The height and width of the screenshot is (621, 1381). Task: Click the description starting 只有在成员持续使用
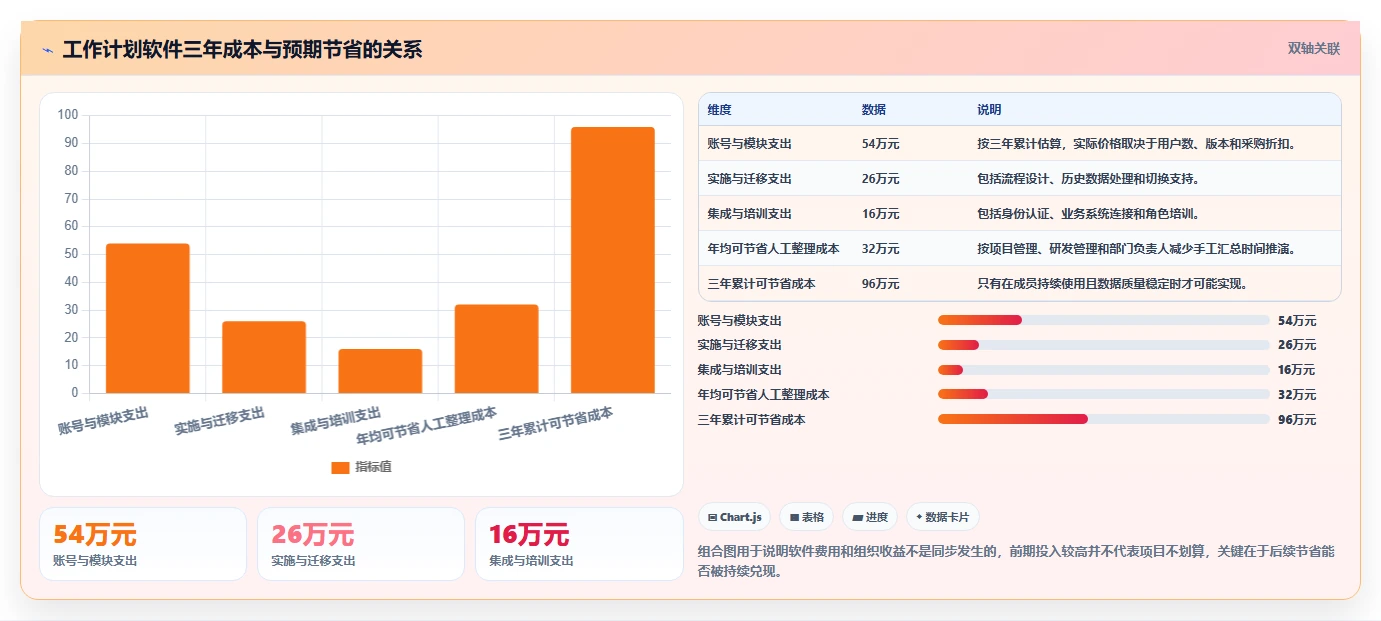pos(1113,284)
